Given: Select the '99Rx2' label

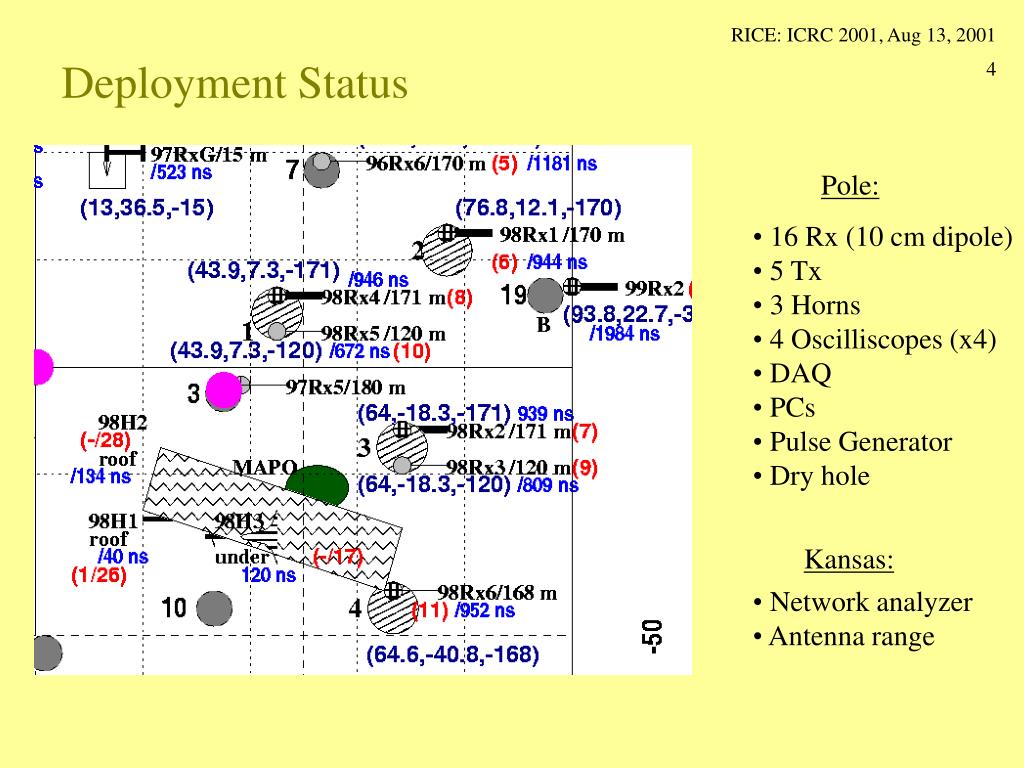Looking at the screenshot, I should click(654, 288).
